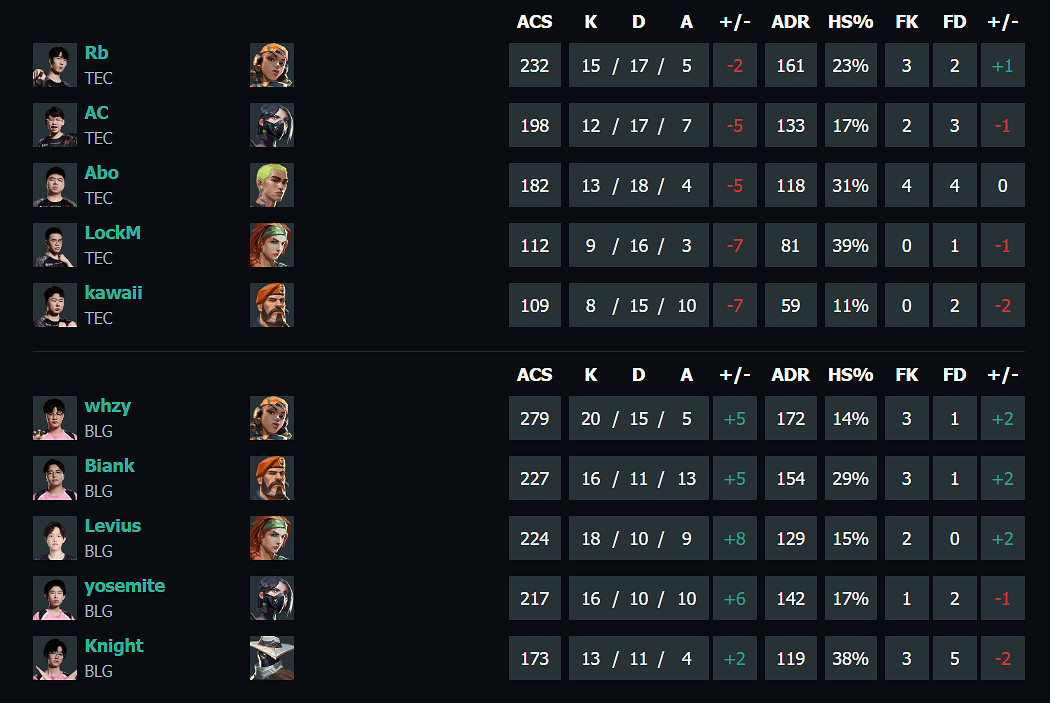1050x703 pixels.
Task: Click Rb's Raze agent icon
Action: [272, 65]
